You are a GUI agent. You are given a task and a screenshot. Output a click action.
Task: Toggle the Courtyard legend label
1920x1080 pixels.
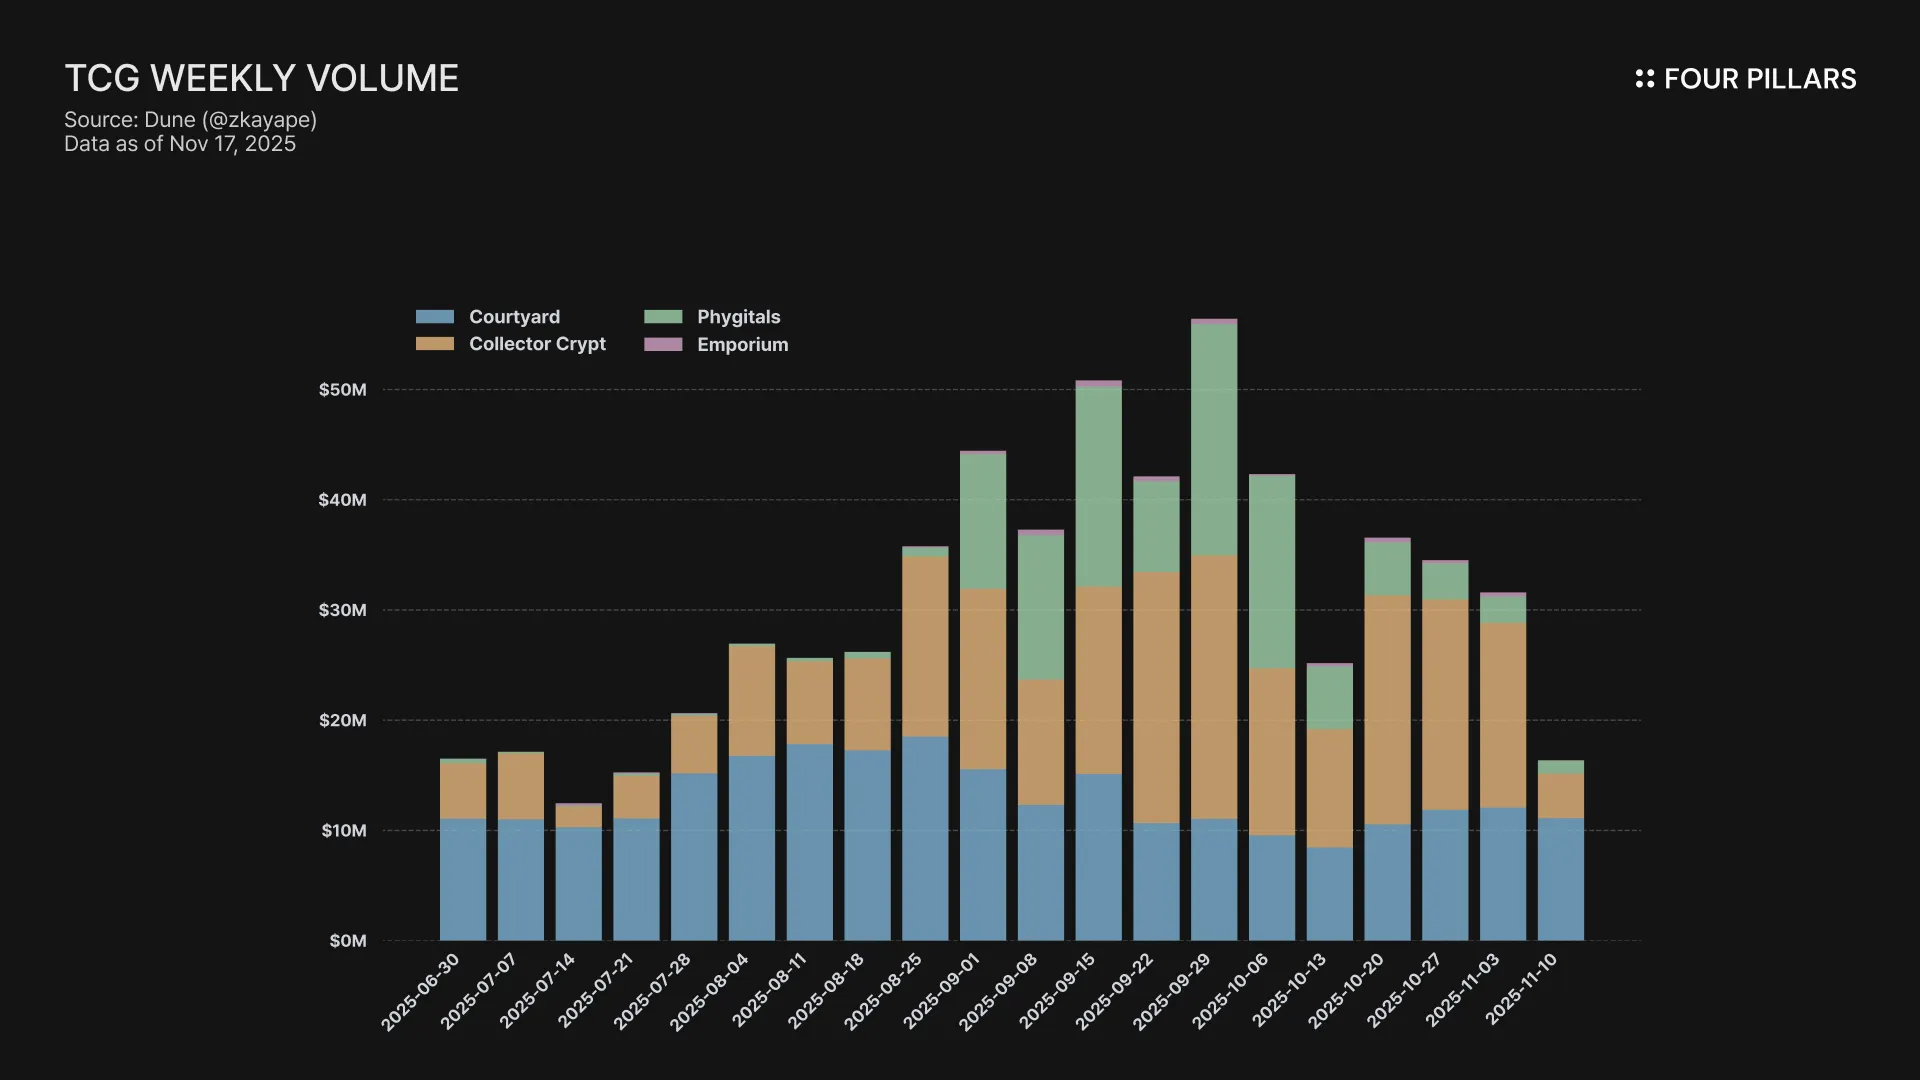click(514, 317)
